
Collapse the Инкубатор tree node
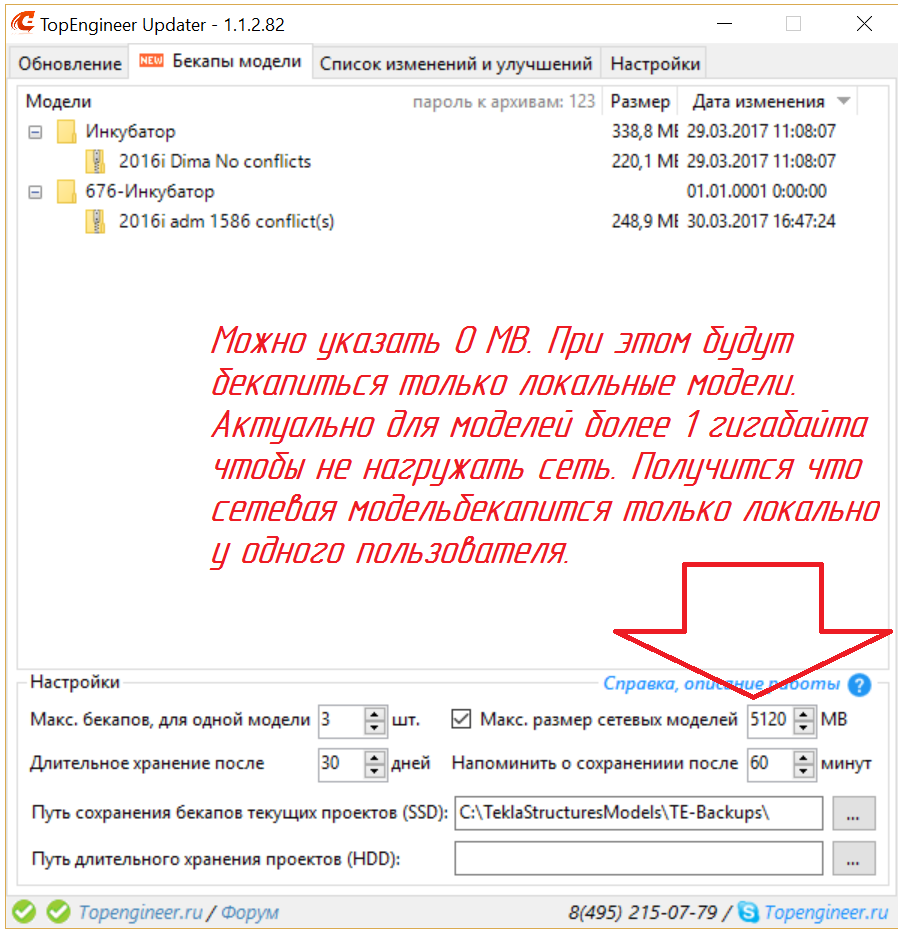35,132
